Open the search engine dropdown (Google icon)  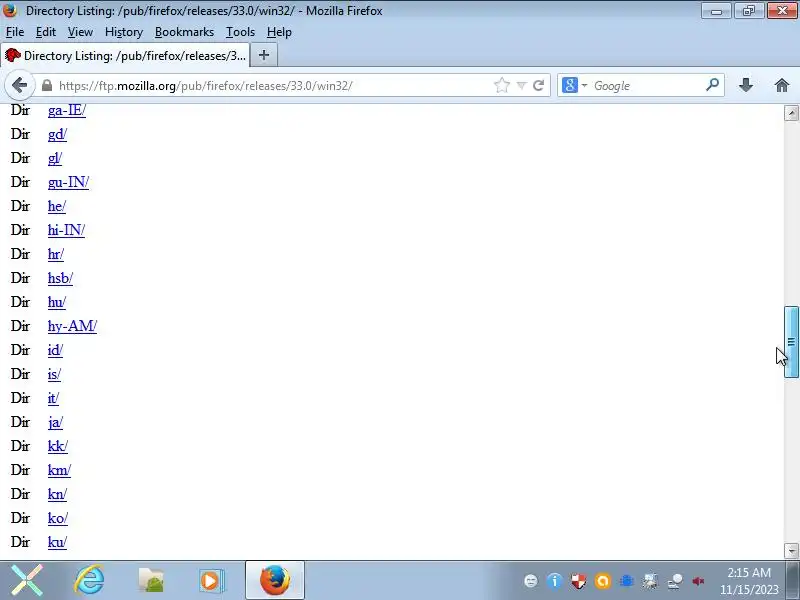(574, 85)
